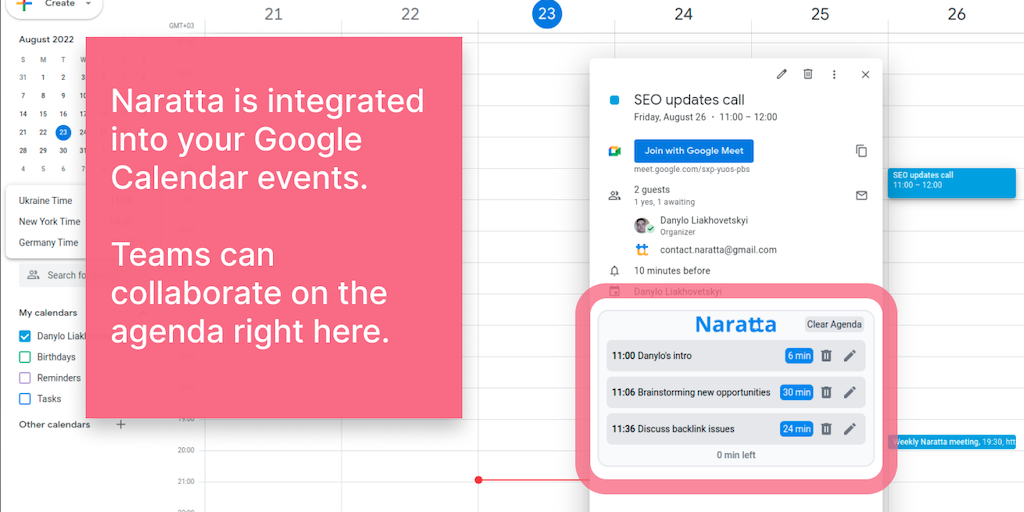Select day 26 column header
Viewport: 1024px width, 512px height.
point(956,14)
